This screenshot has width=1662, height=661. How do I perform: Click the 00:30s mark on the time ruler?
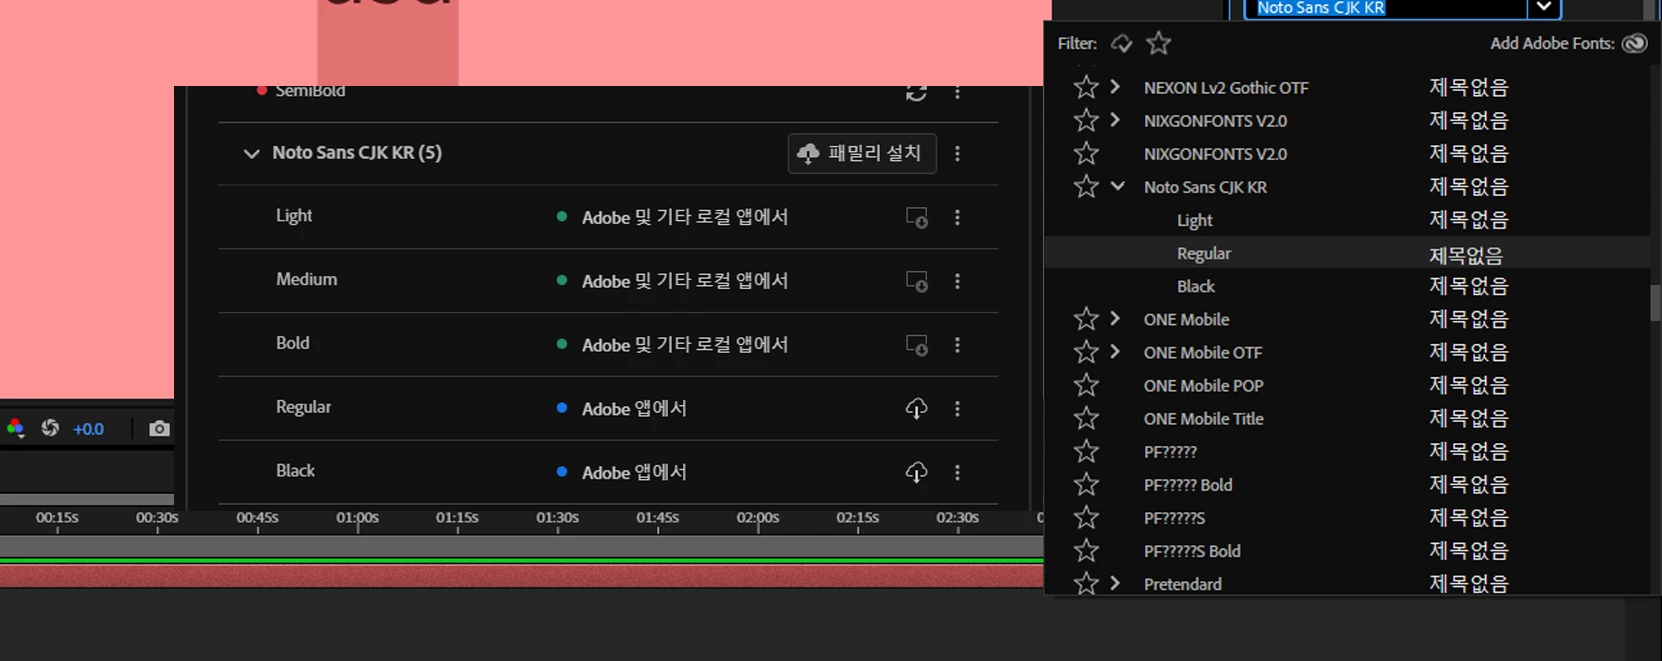pyautogui.click(x=157, y=518)
